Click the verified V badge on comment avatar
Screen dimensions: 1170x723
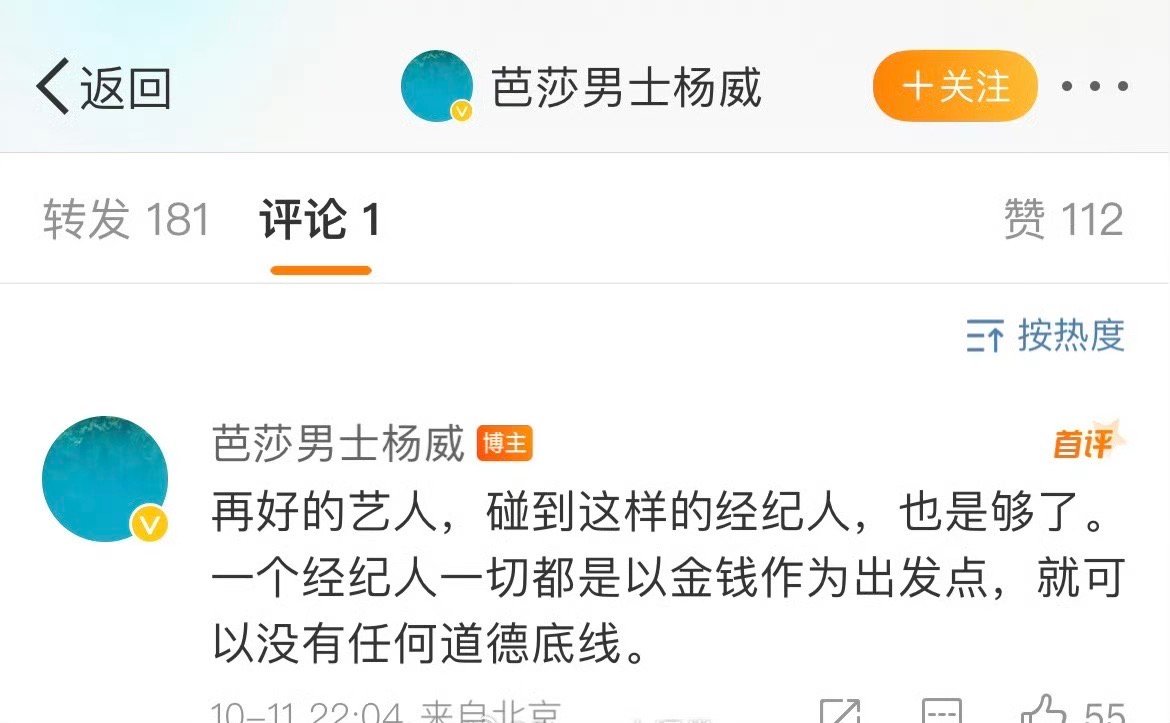(149, 524)
